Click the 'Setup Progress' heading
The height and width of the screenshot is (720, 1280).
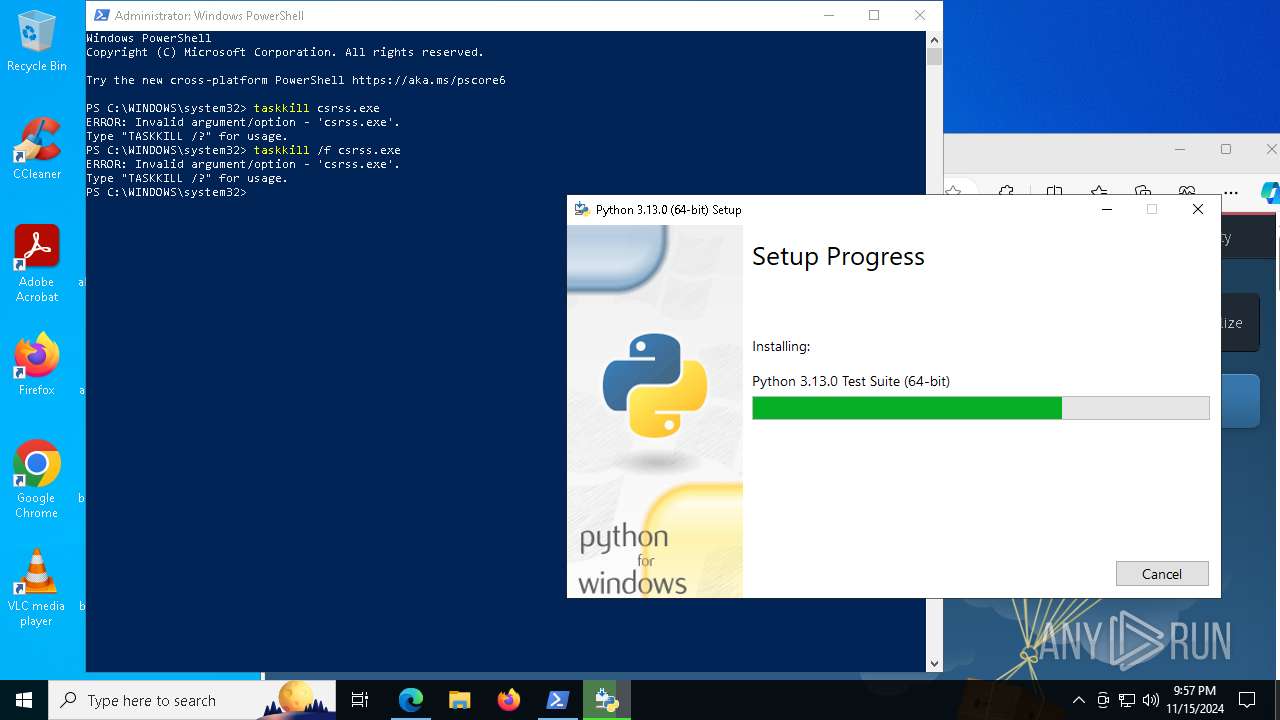838,256
